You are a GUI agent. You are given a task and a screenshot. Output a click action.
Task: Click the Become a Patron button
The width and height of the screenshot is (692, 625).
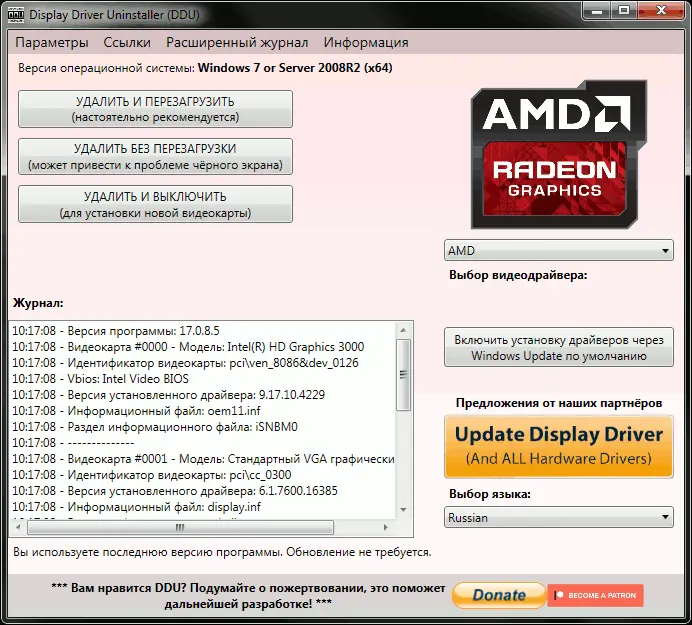[596, 595]
